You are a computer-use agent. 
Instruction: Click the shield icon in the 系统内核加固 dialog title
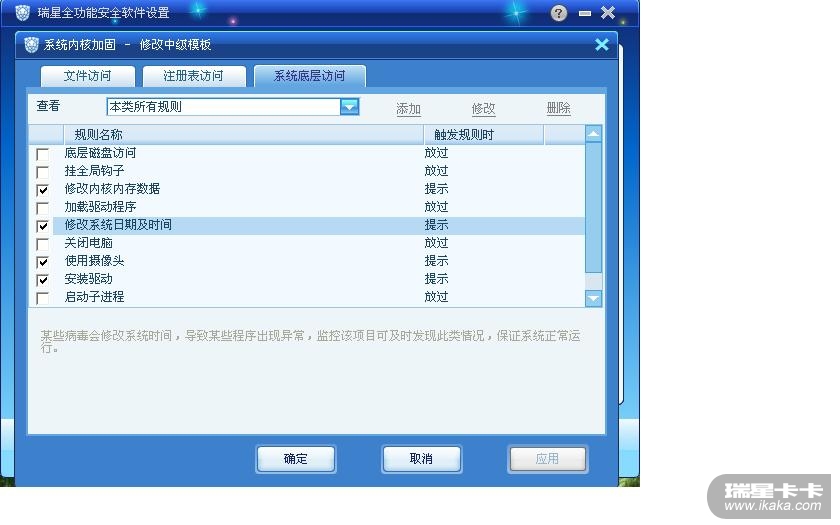32,44
